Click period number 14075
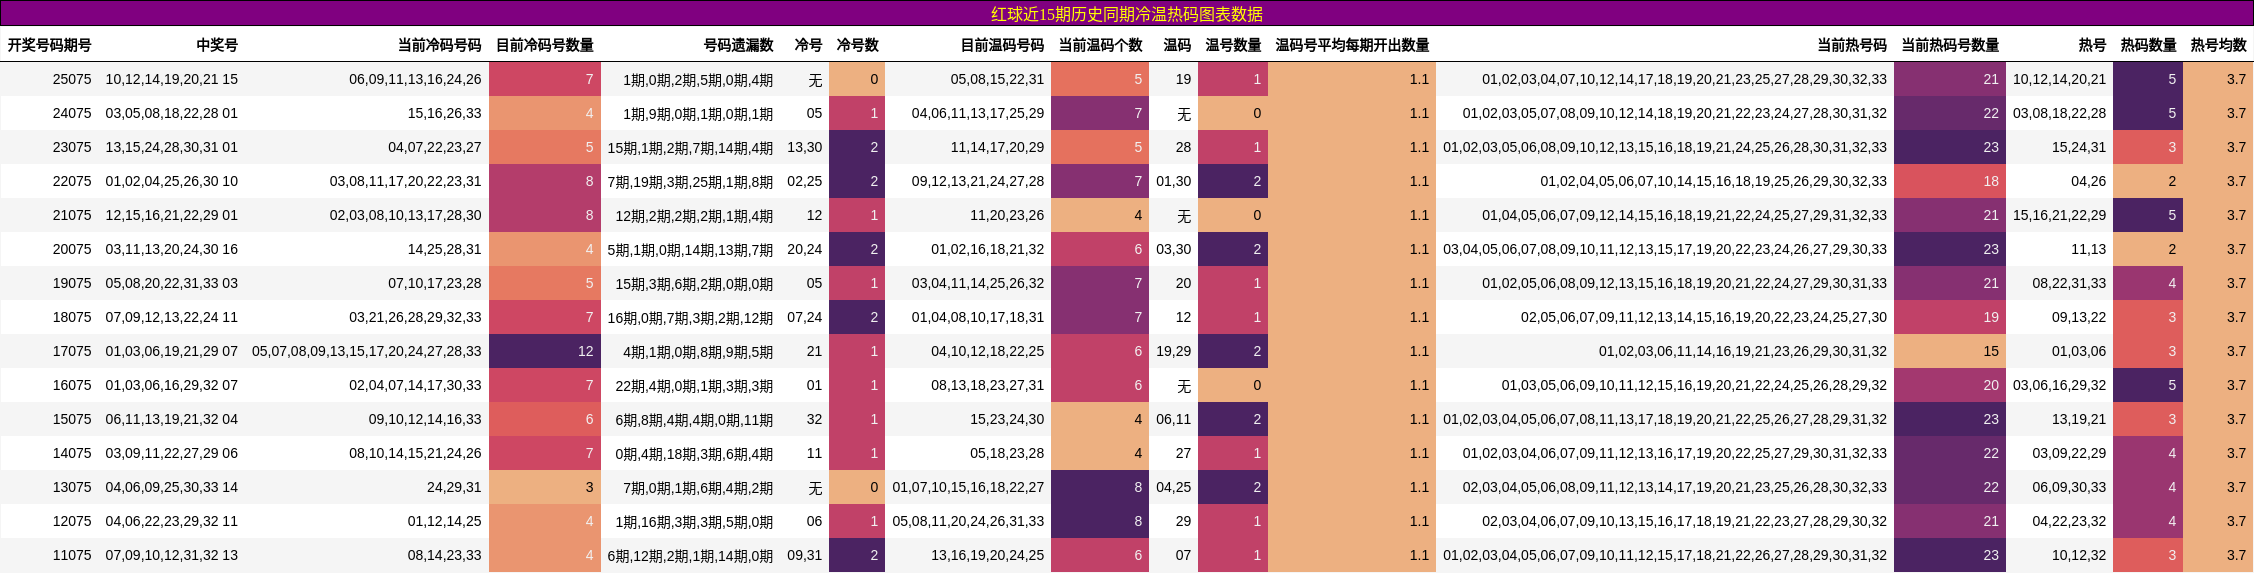 point(72,453)
